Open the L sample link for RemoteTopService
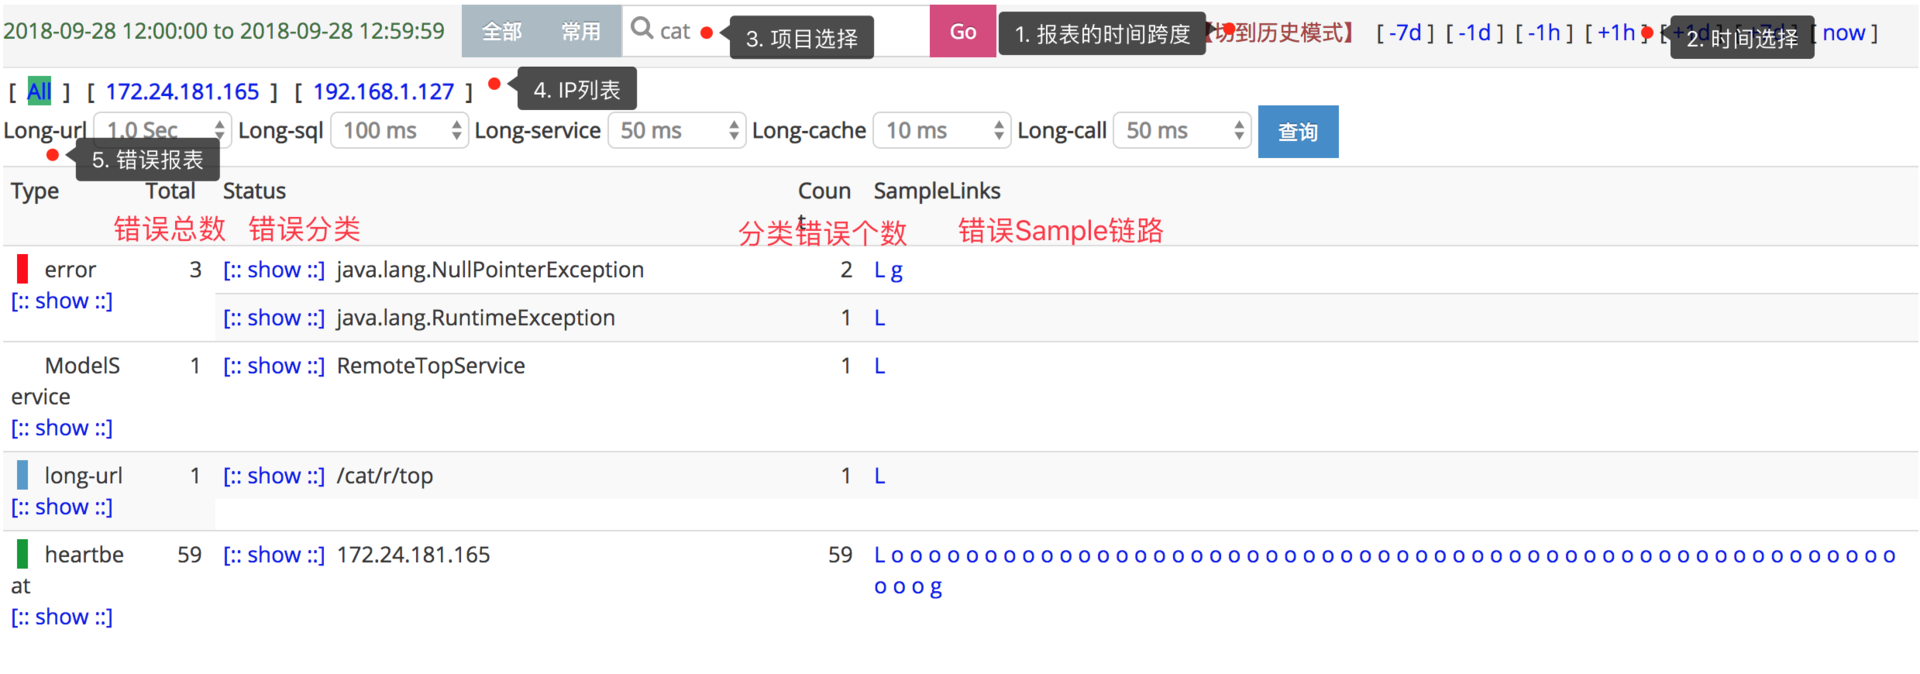 pos(880,366)
